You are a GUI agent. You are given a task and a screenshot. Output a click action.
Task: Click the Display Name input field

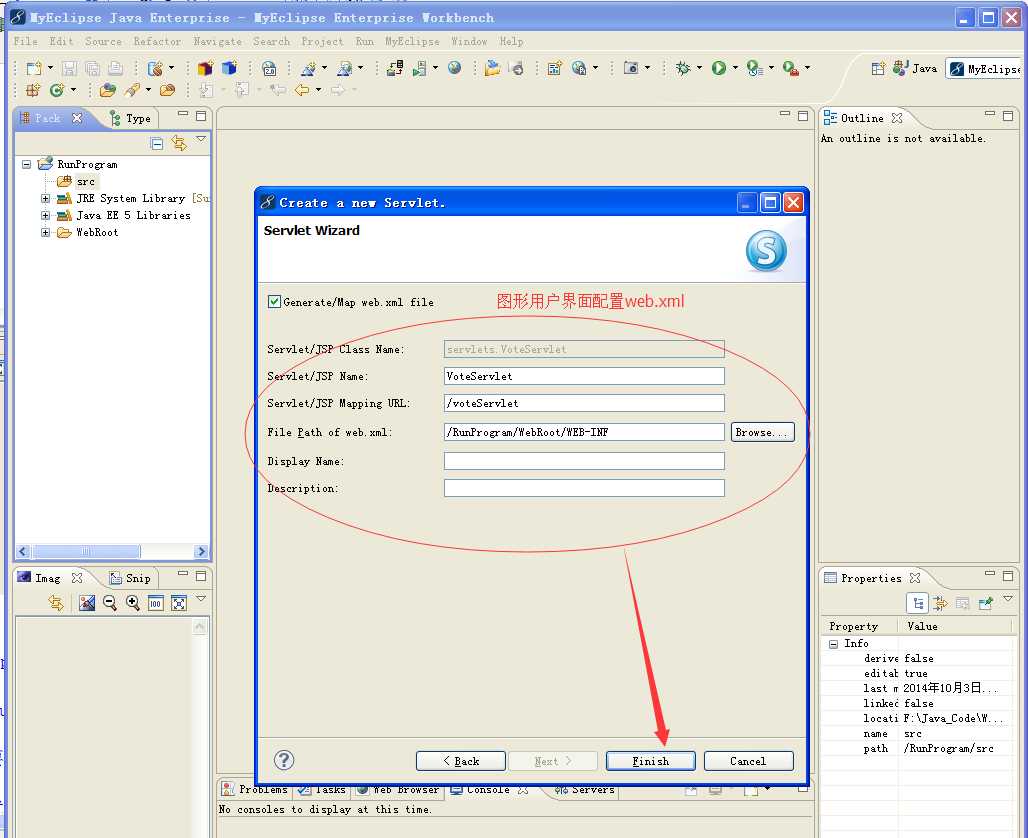(584, 461)
